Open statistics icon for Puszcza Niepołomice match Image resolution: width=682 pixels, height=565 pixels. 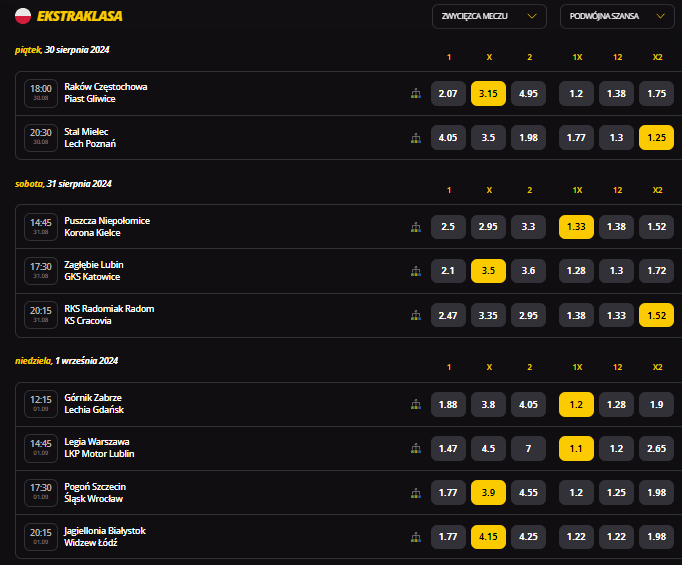click(415, 227)
